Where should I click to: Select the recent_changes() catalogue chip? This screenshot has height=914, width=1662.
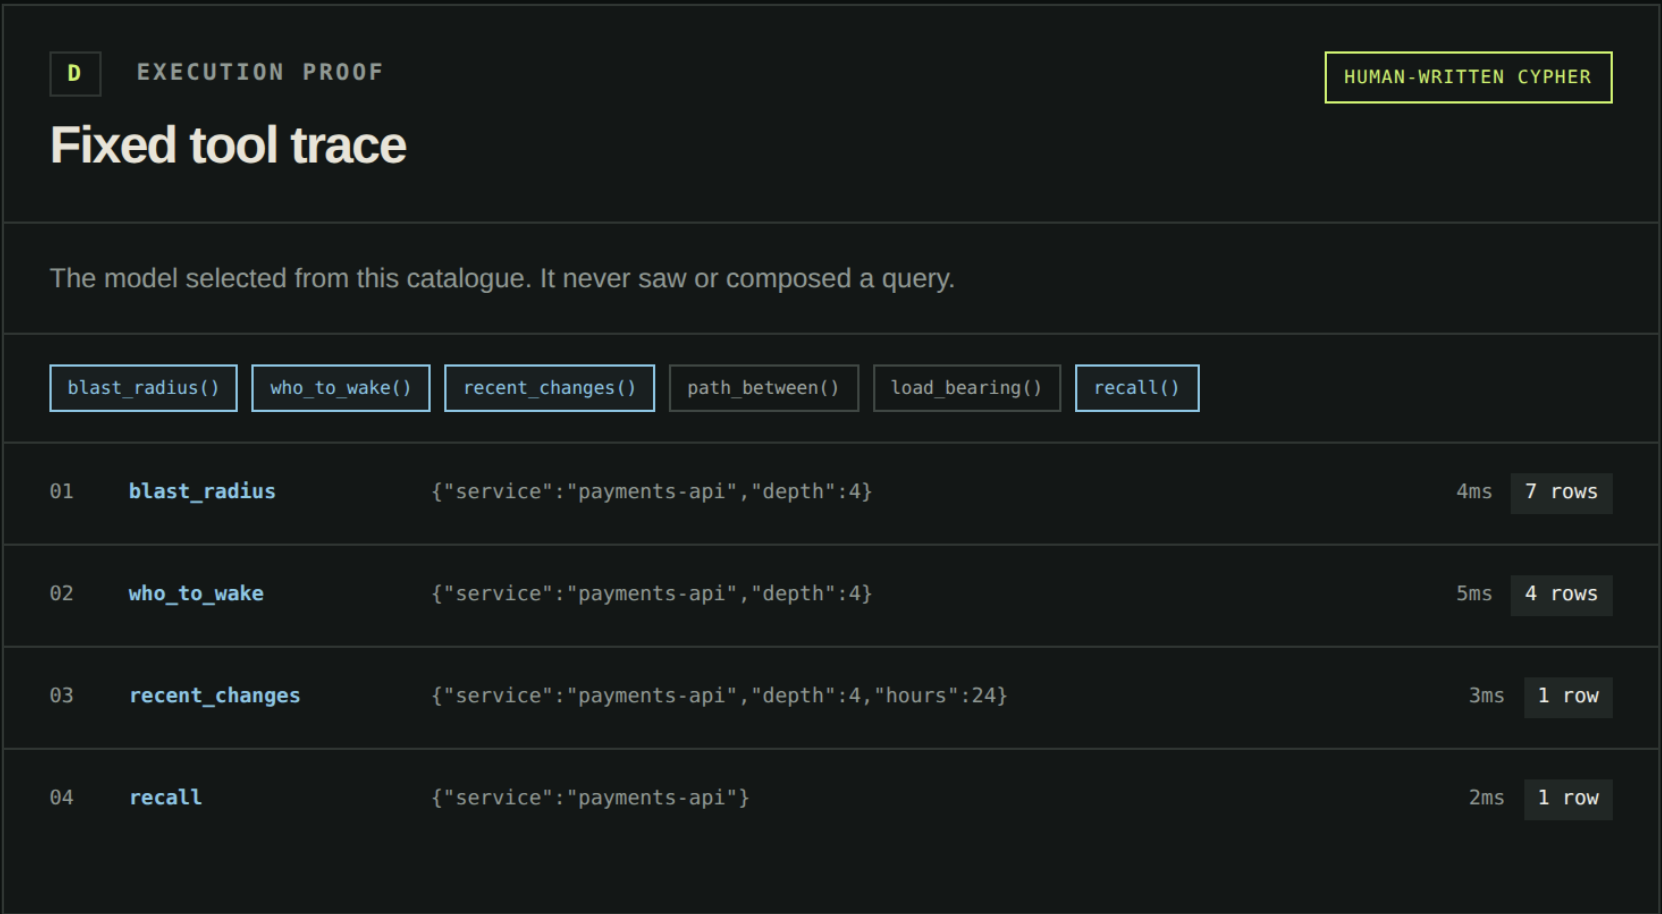[x=550, y=388]
